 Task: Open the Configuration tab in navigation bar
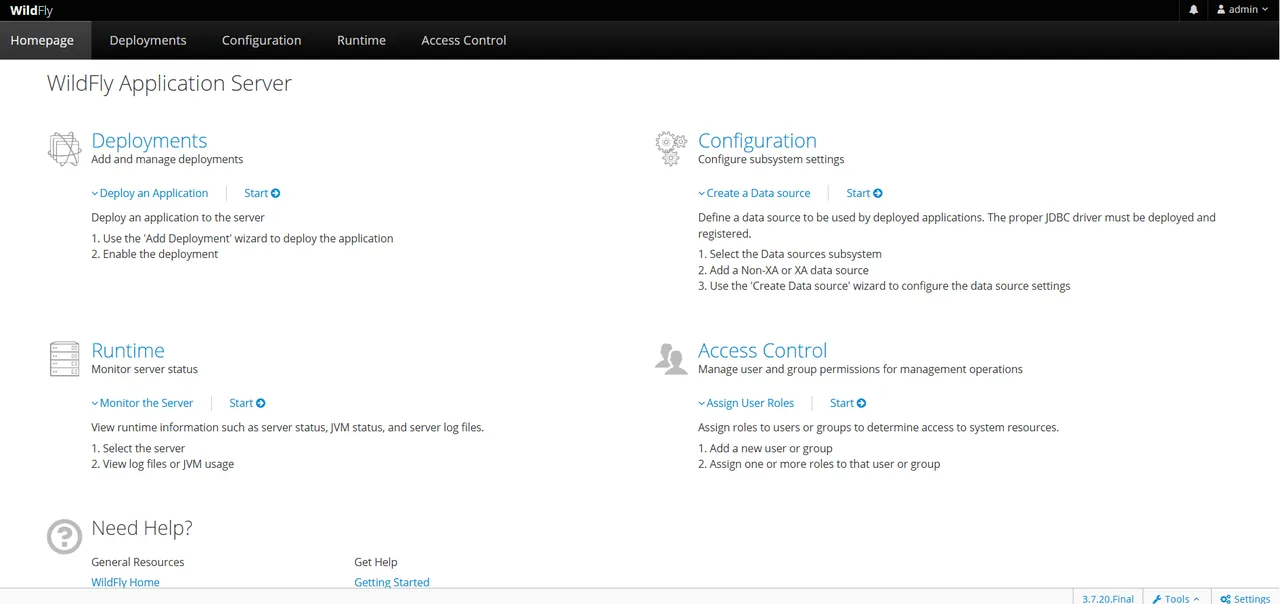pos(261,40)
